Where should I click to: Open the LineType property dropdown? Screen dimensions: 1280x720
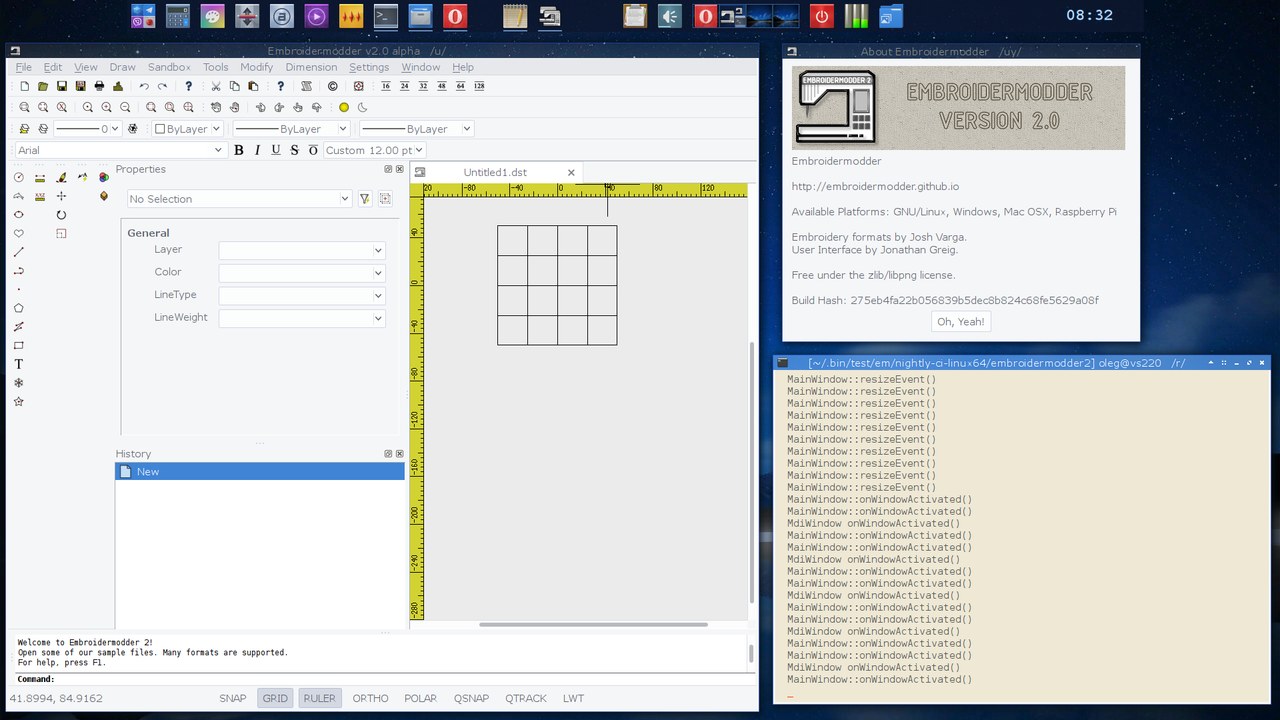click(302, 295)
